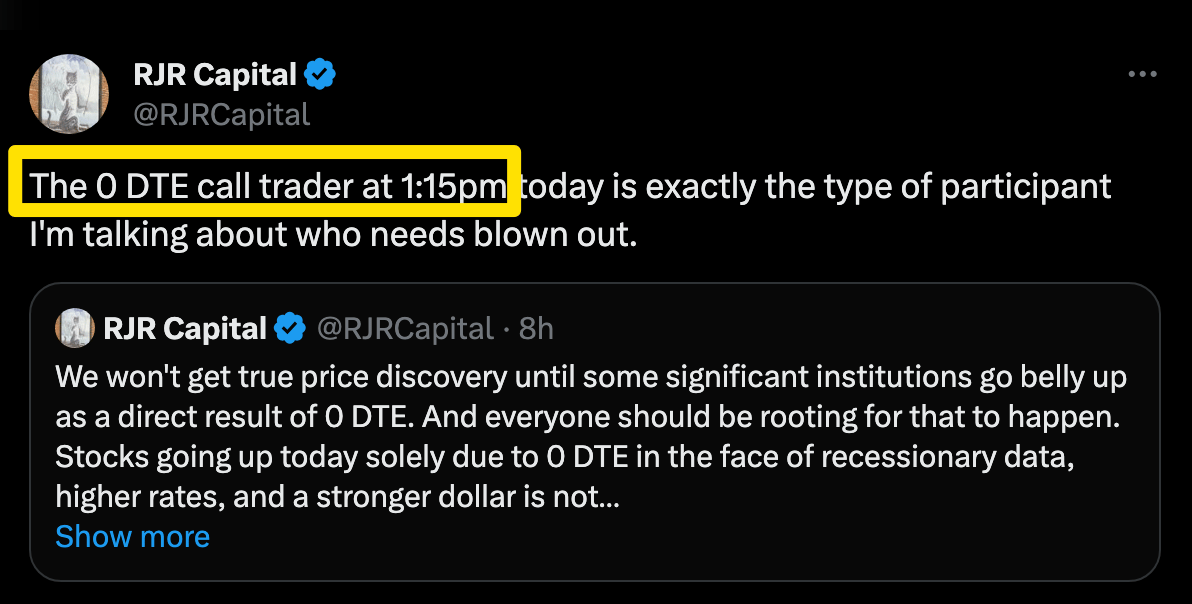This screenshot has width=1192, height=604.
Task: Click the "higher rates, and a stronger dollar" line
Action: click(338, 497)
